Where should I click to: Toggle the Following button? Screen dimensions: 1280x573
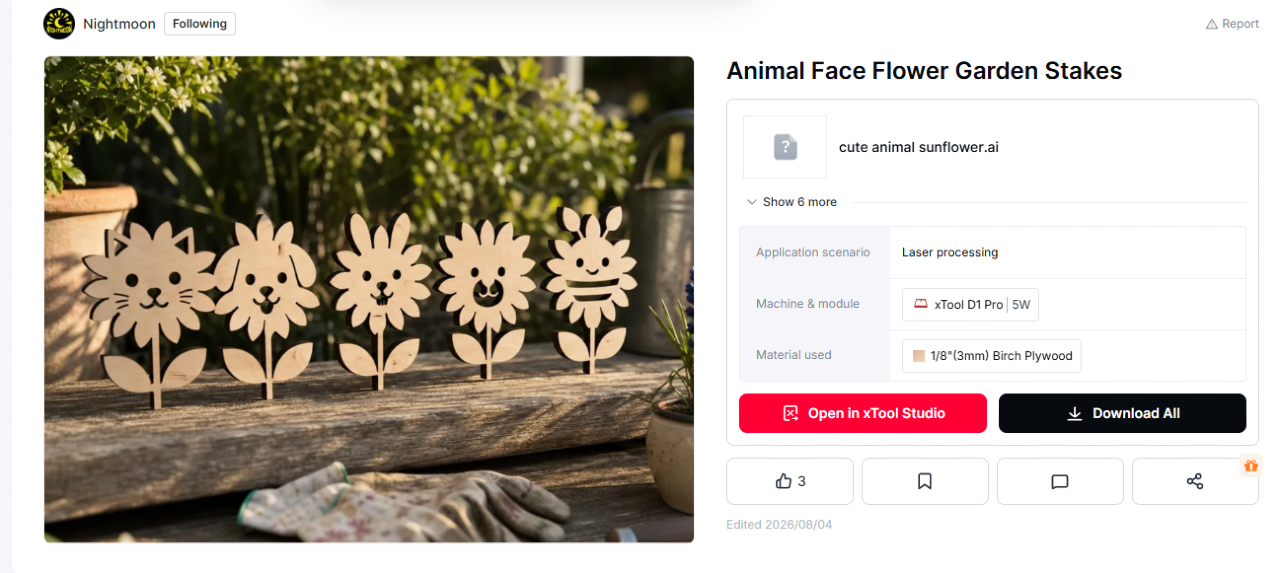pyautogui.click(x=200, y=24)
